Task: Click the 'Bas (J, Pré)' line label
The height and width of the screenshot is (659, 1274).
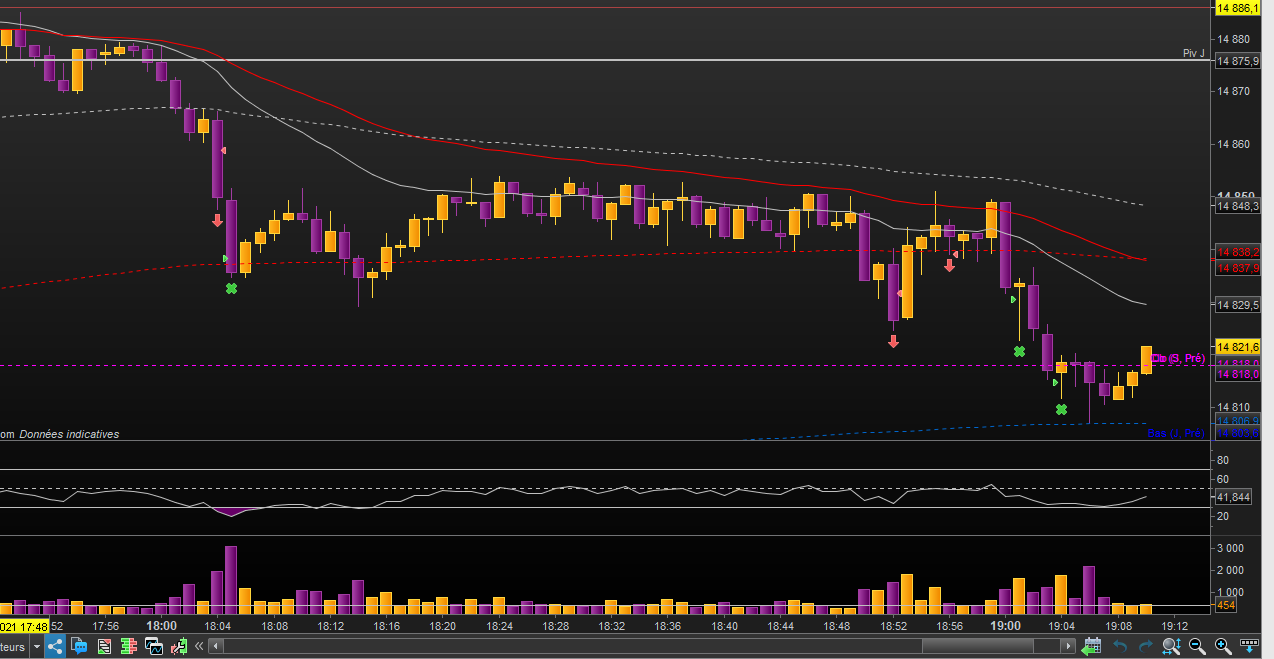Action: [1176, 433]
